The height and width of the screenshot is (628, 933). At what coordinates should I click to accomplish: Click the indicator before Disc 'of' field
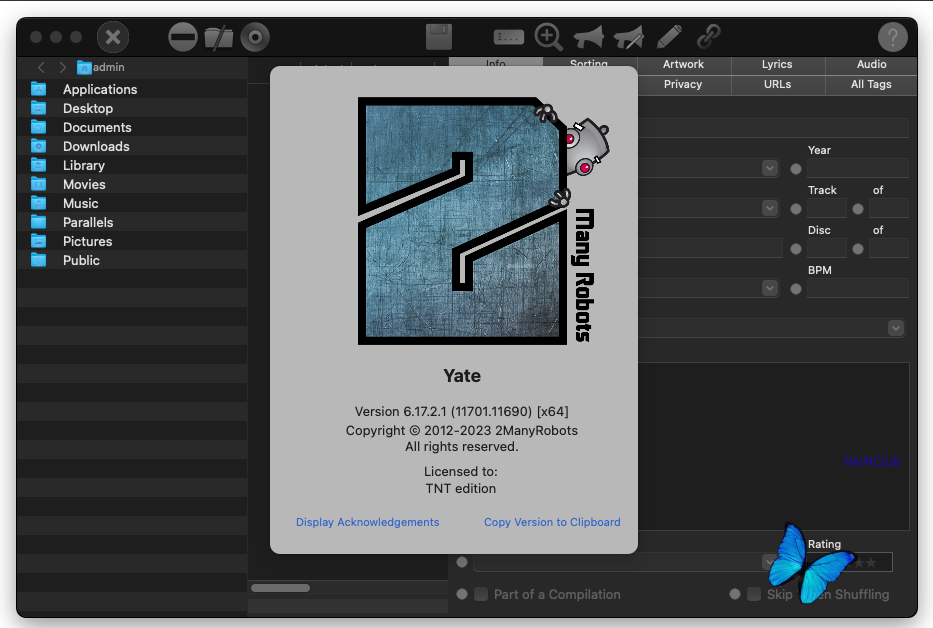tap(857, 249)
